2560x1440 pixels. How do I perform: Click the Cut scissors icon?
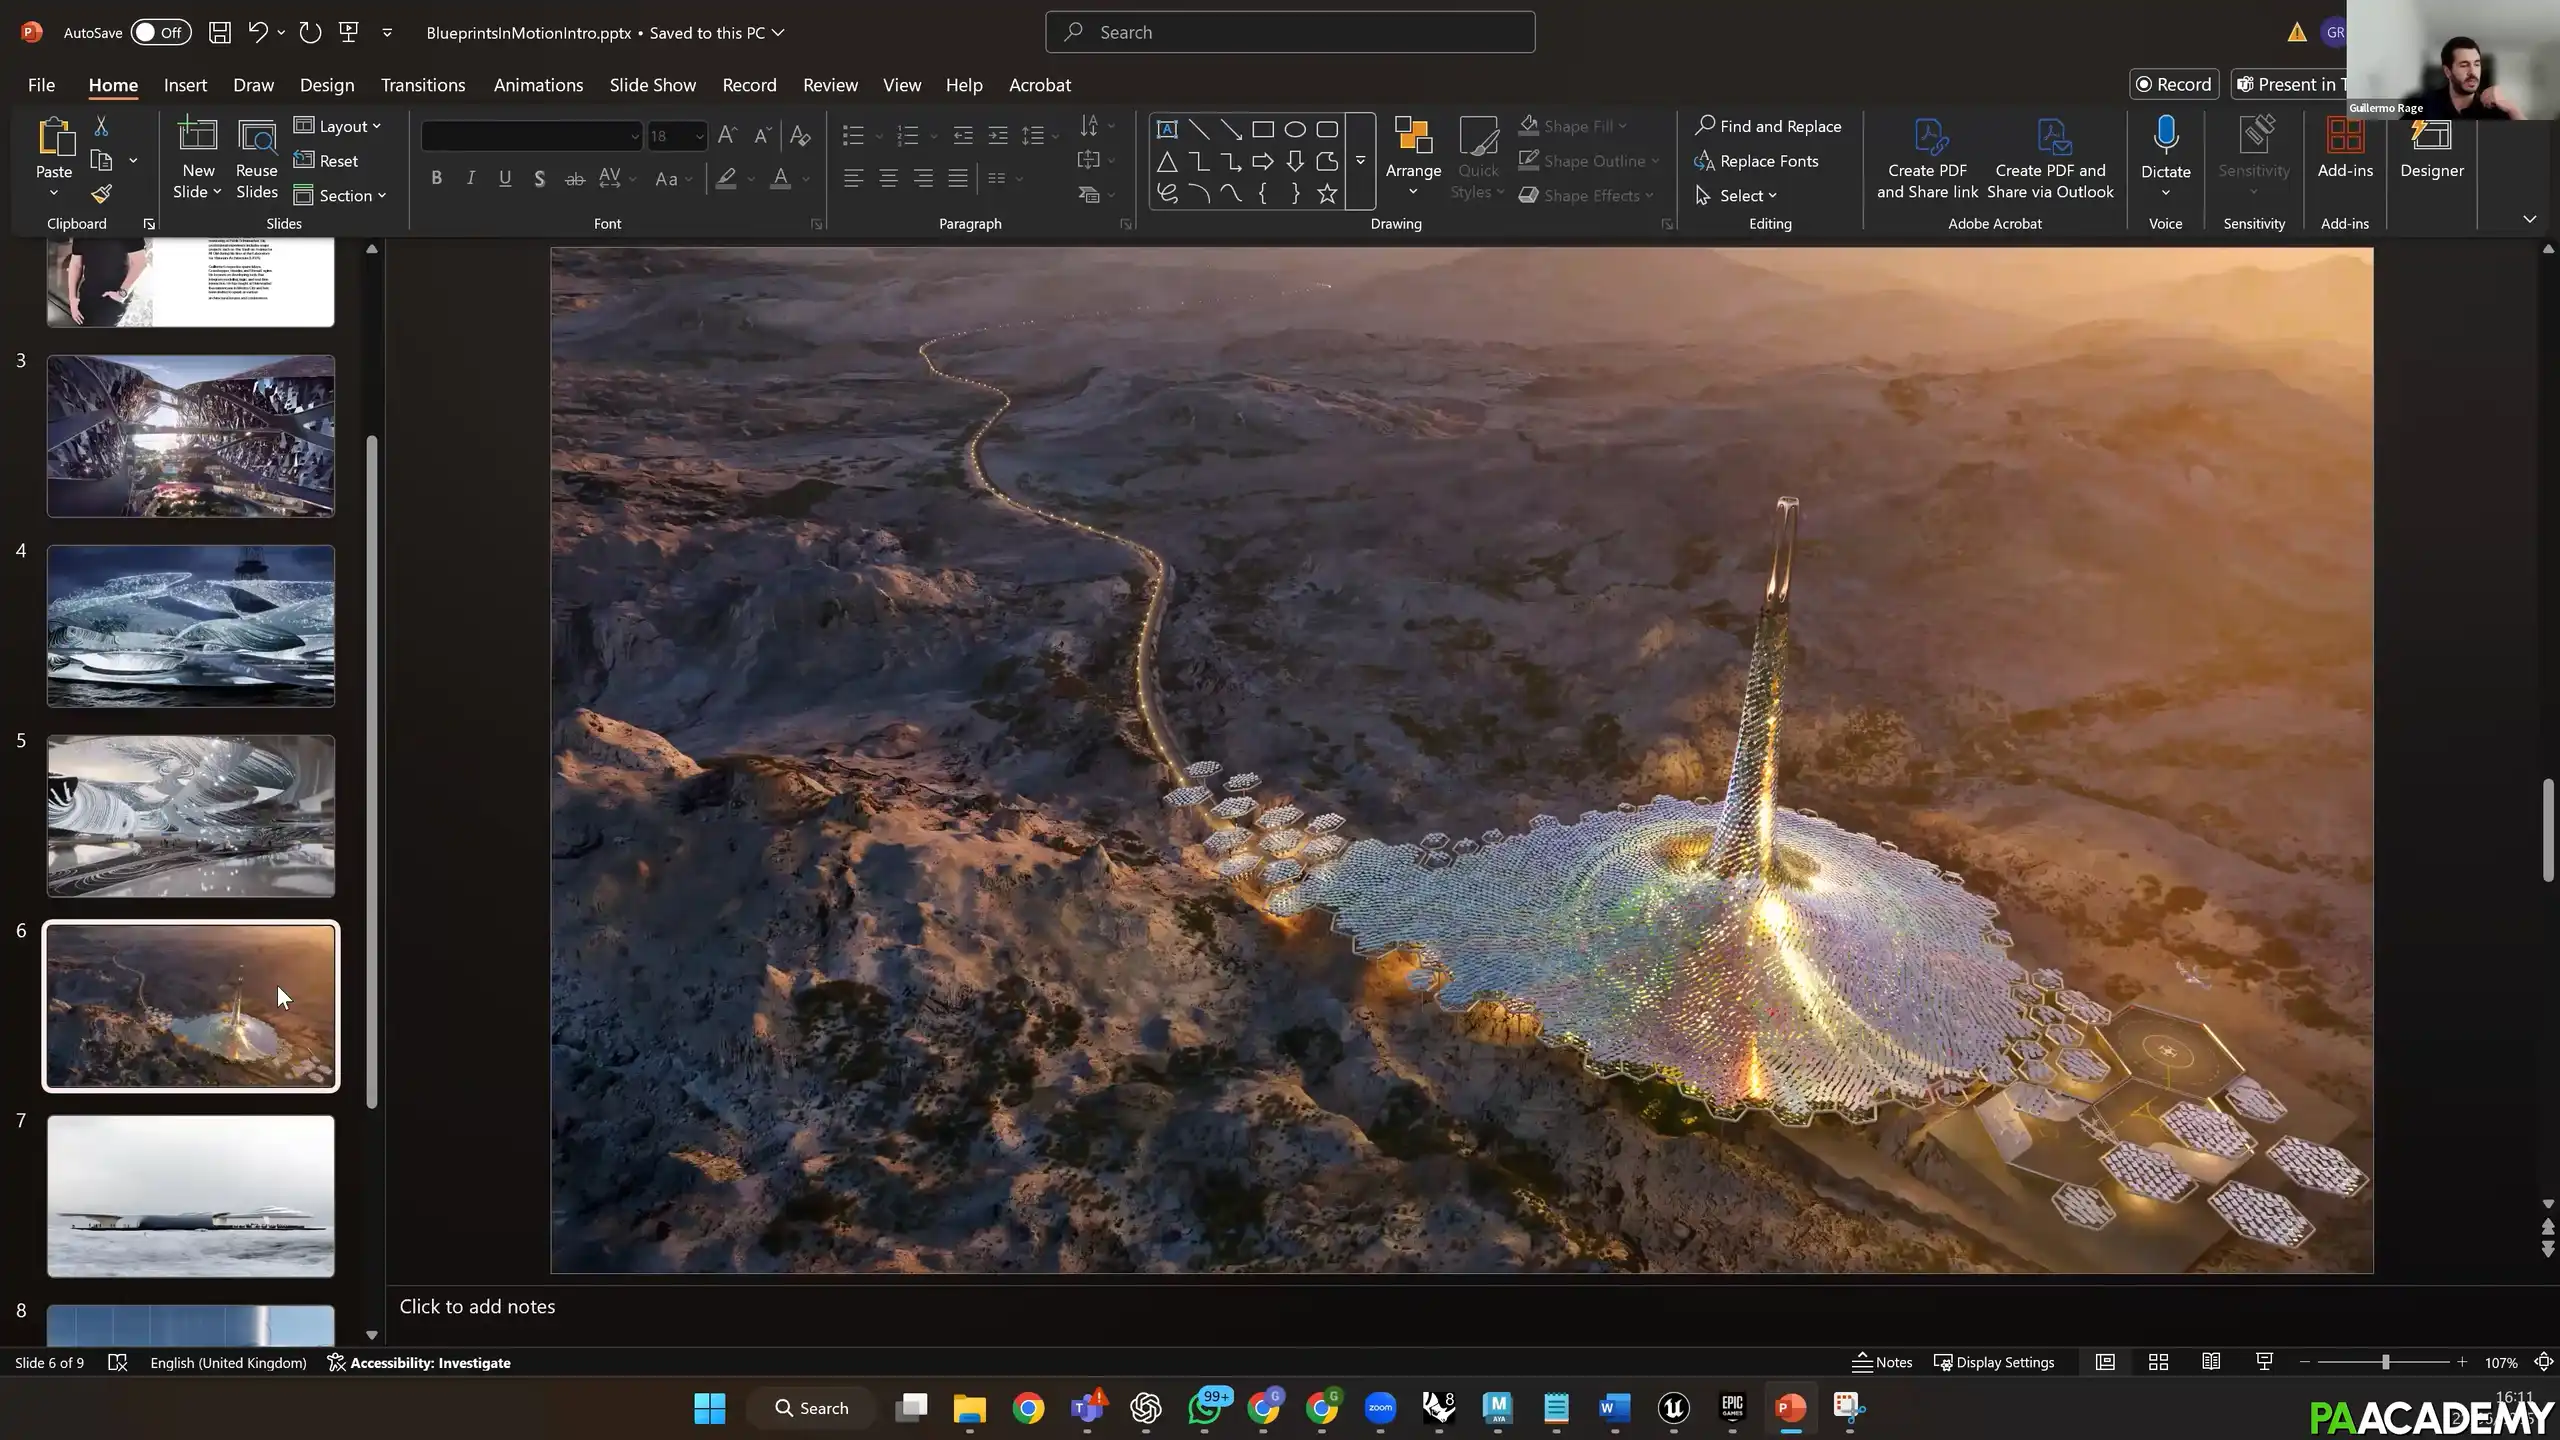(101, 126)
